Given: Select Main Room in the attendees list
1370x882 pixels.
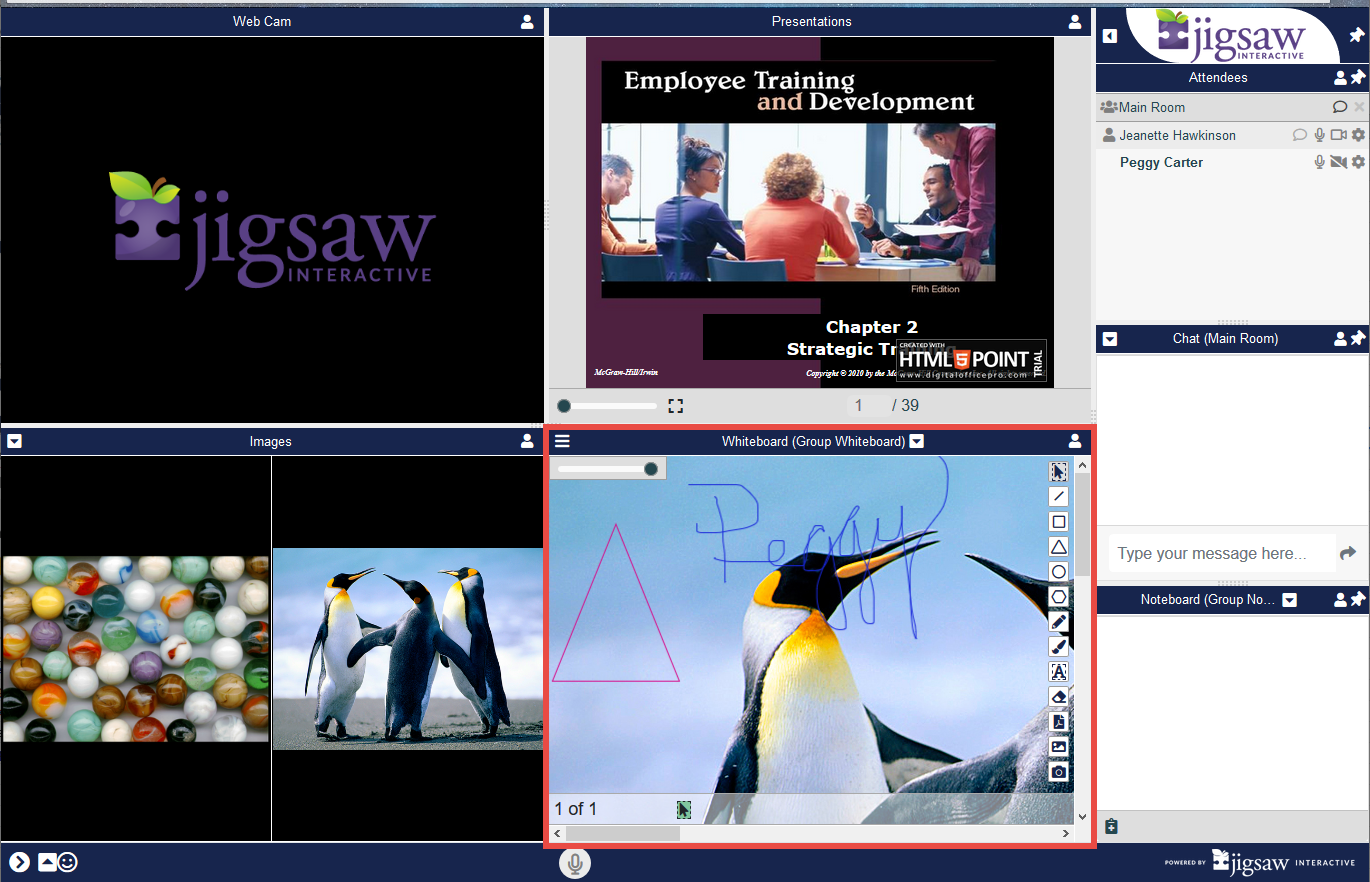Looking at the screenshot, I should [1152, 107].
